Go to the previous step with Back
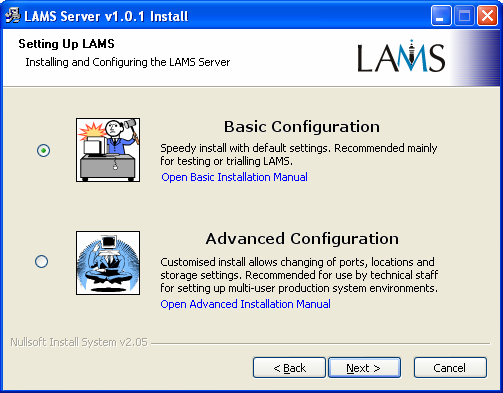503x393 pixels. pyautogui.click(x=289, y=368)
